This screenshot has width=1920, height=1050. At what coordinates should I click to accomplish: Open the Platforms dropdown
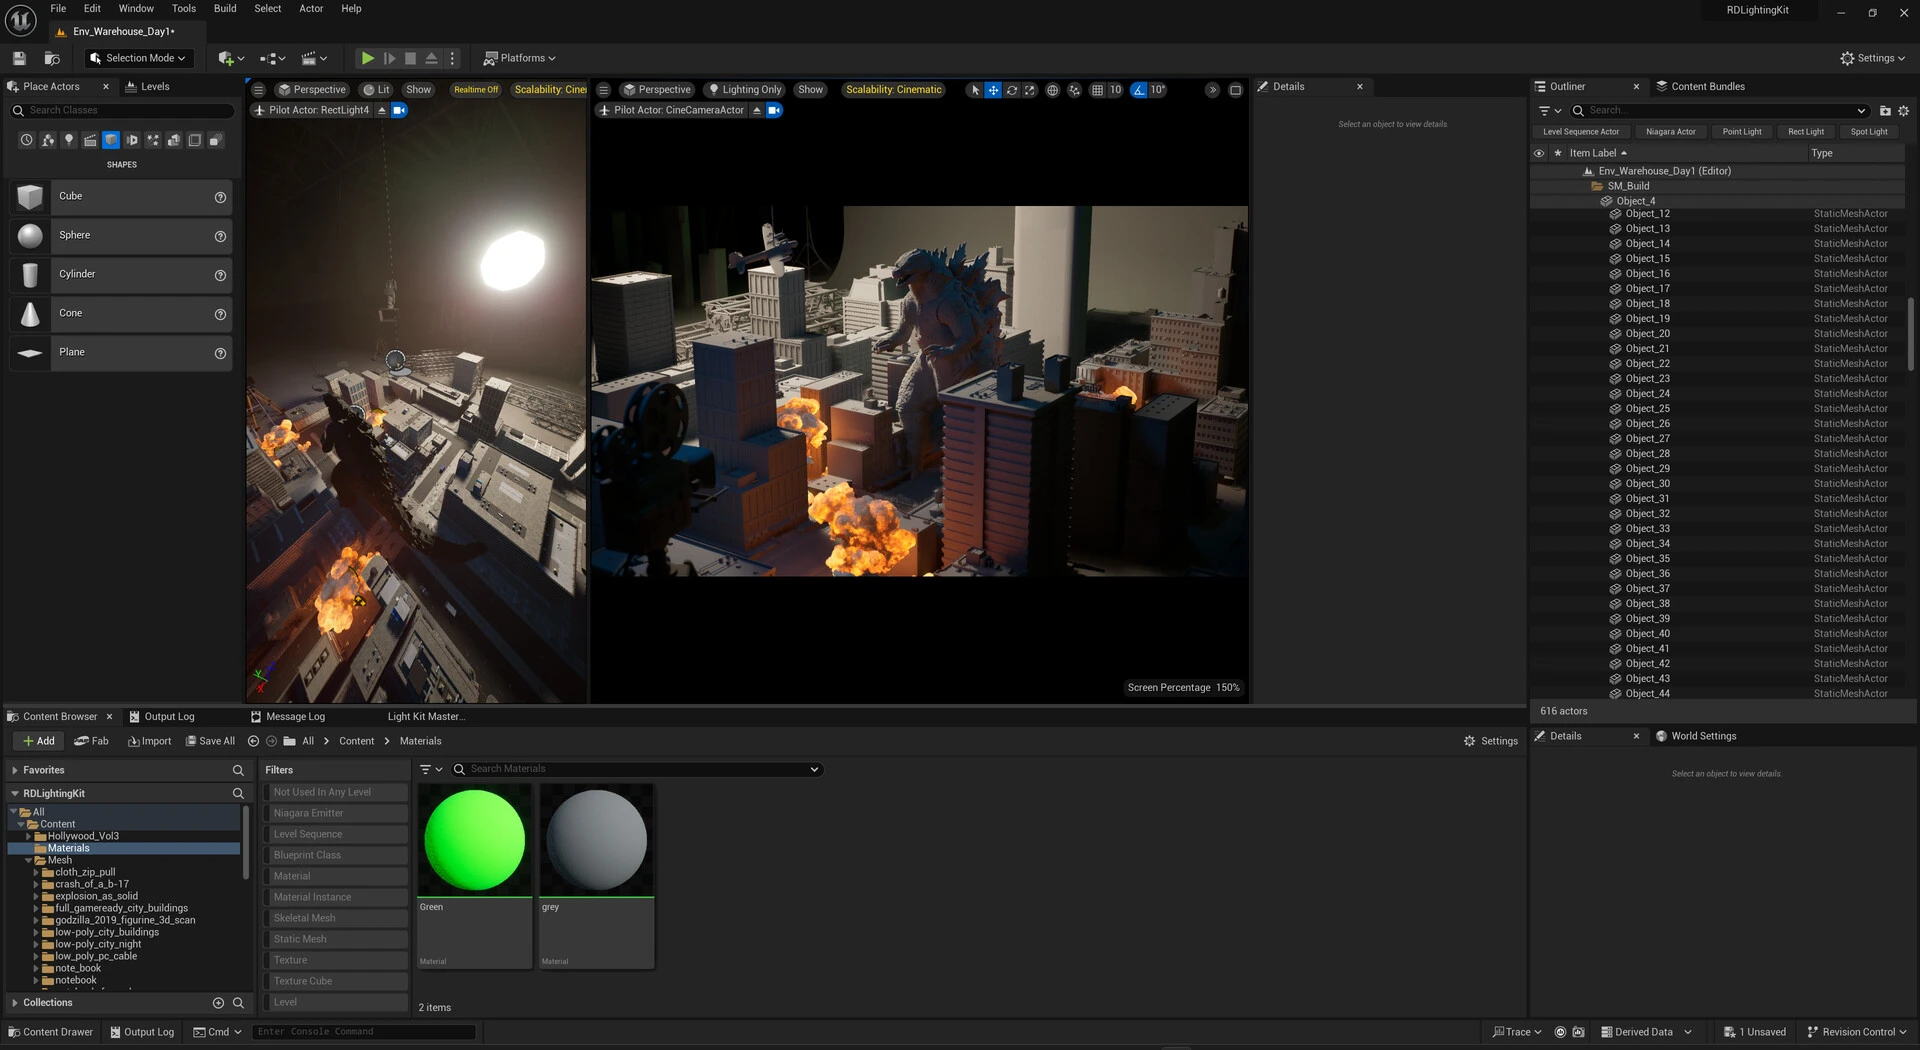[x=520, y=58]
